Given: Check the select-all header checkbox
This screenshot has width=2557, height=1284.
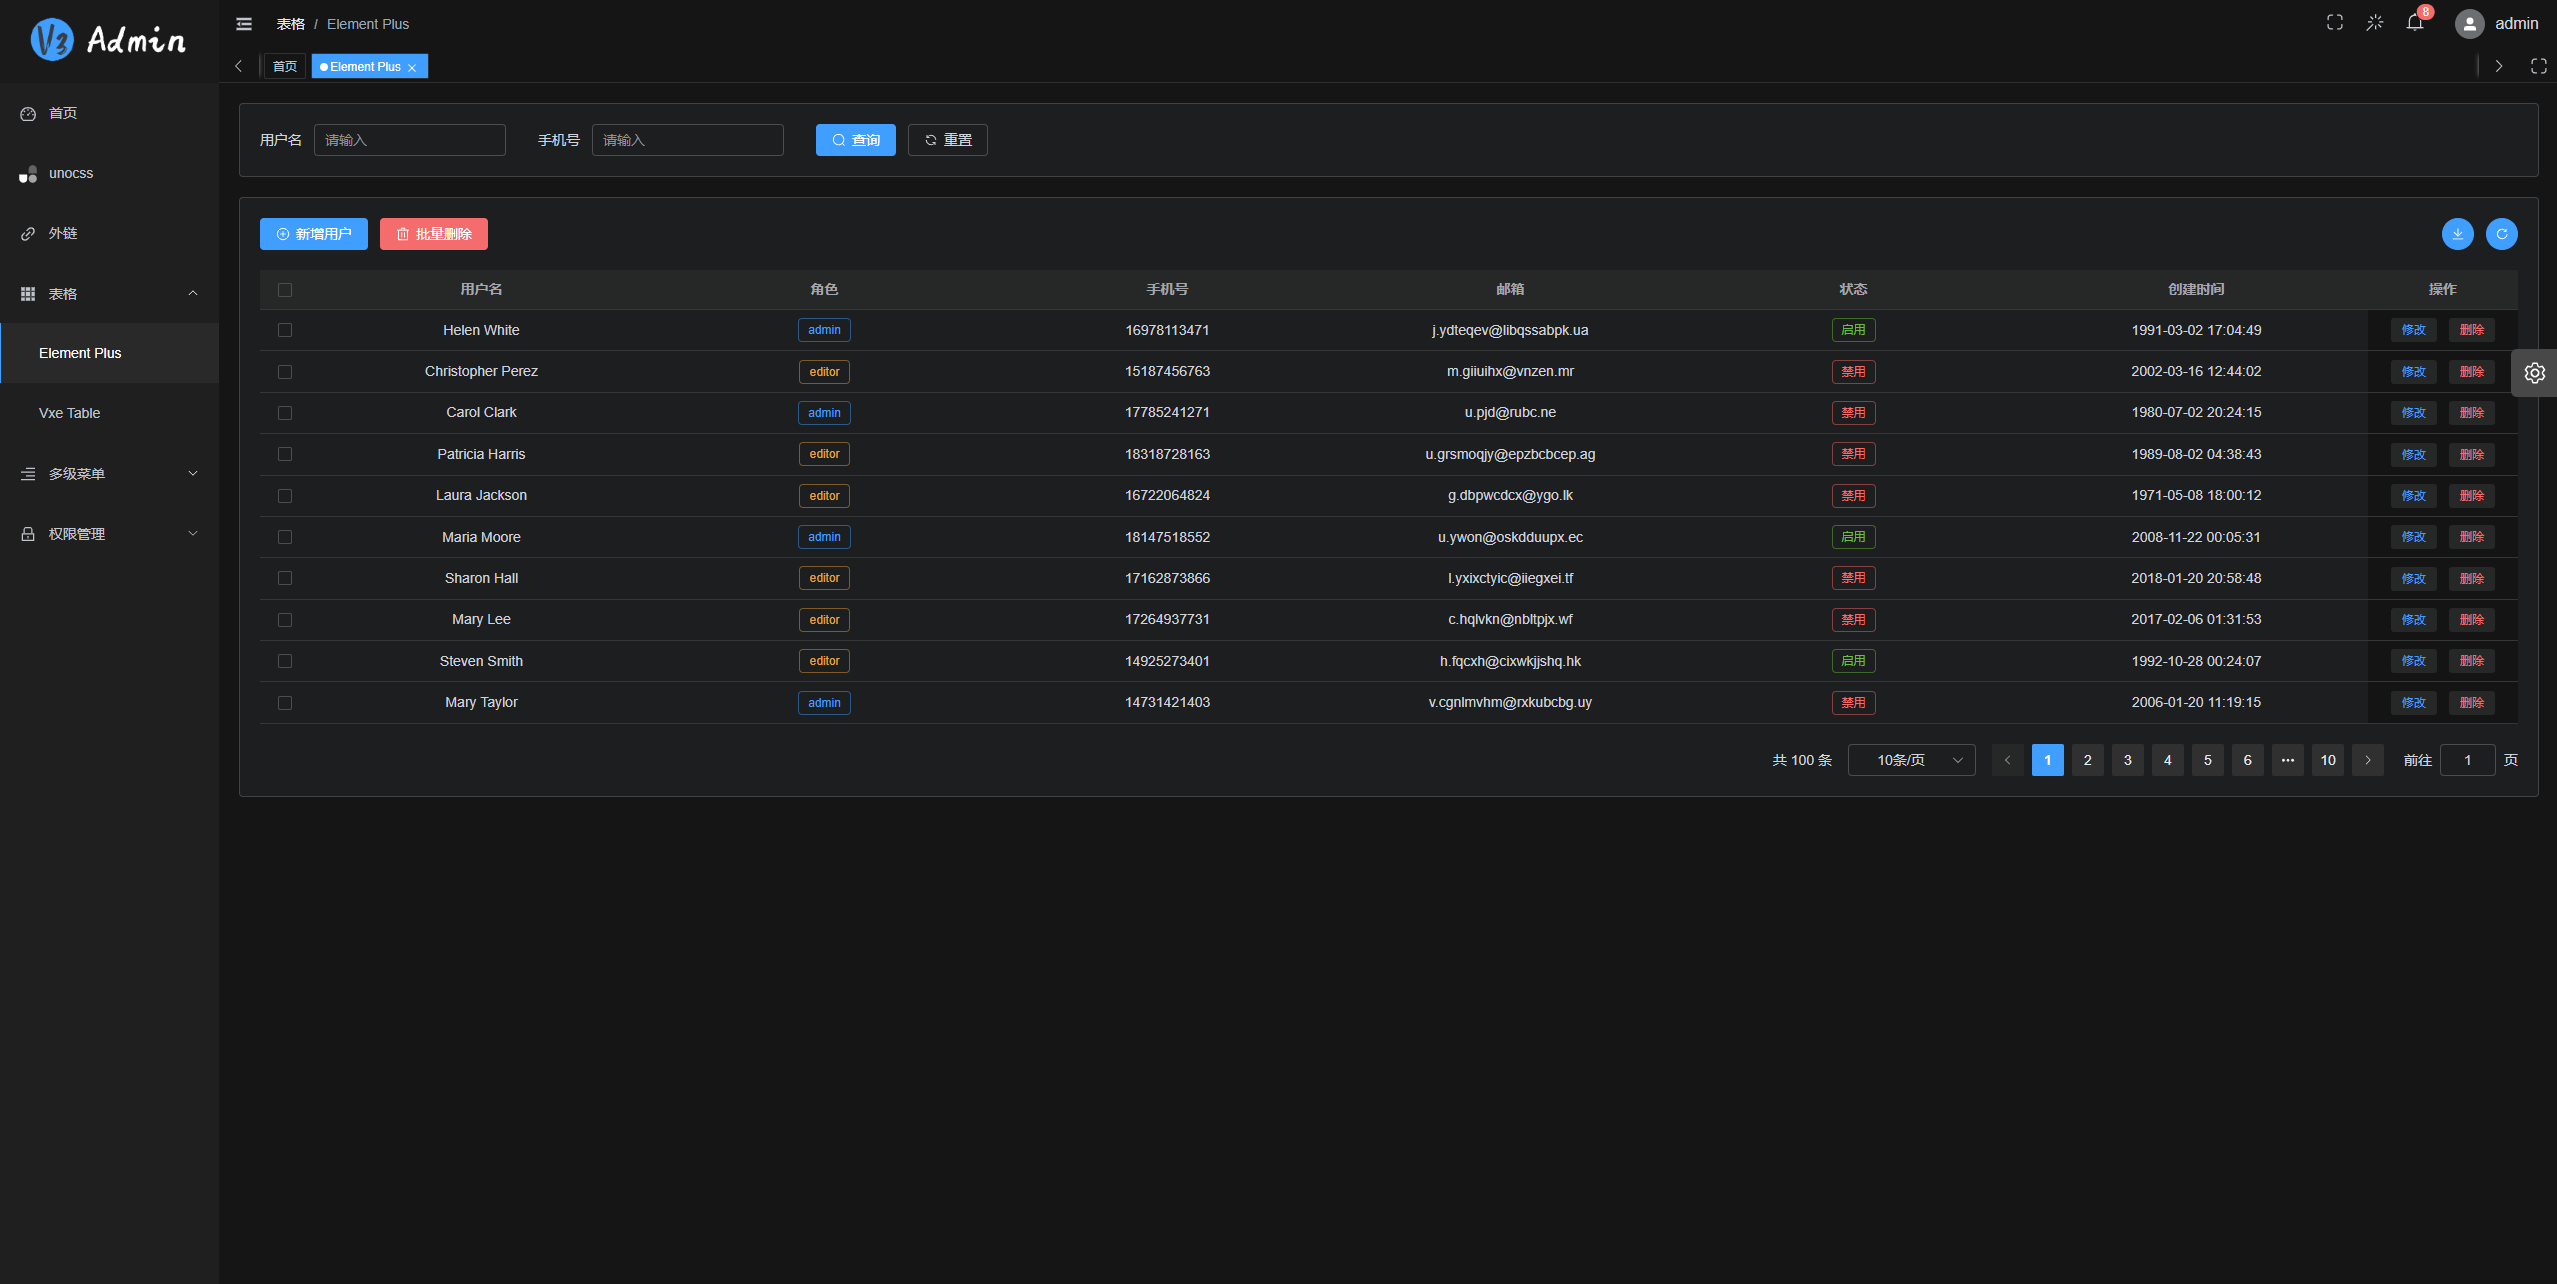Looking at the screenshot, I should pos(285,290).
